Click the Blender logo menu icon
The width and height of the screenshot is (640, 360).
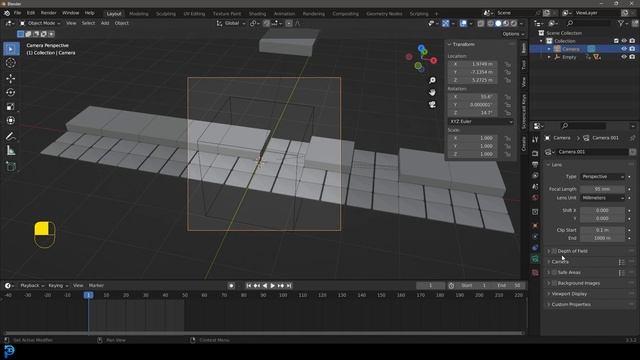point(7,13)
